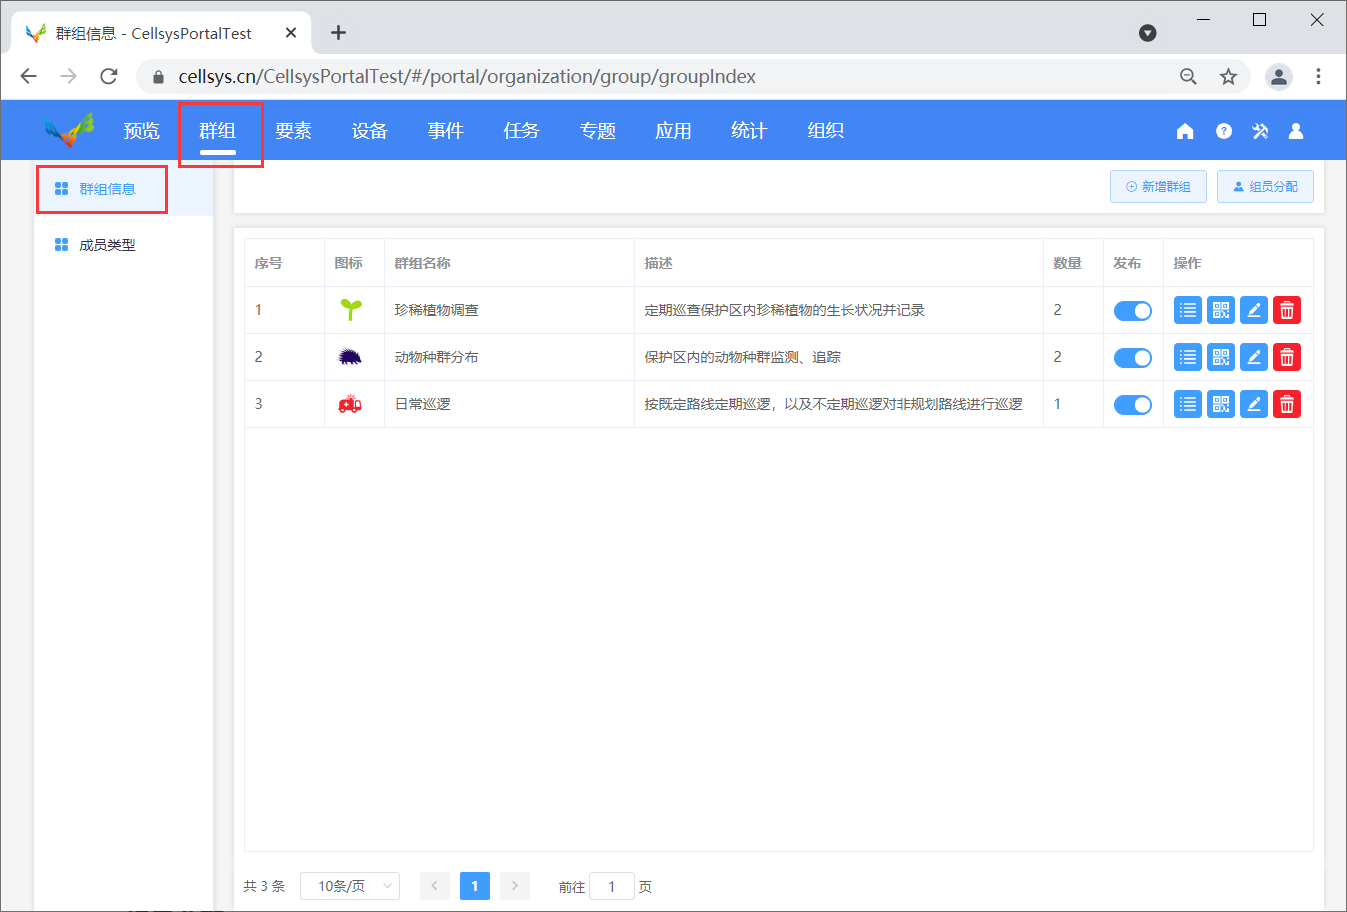Viewport: 1347px width, 912px height.
Task: Click the home icon in header
Action: (x=1185, y=131)
